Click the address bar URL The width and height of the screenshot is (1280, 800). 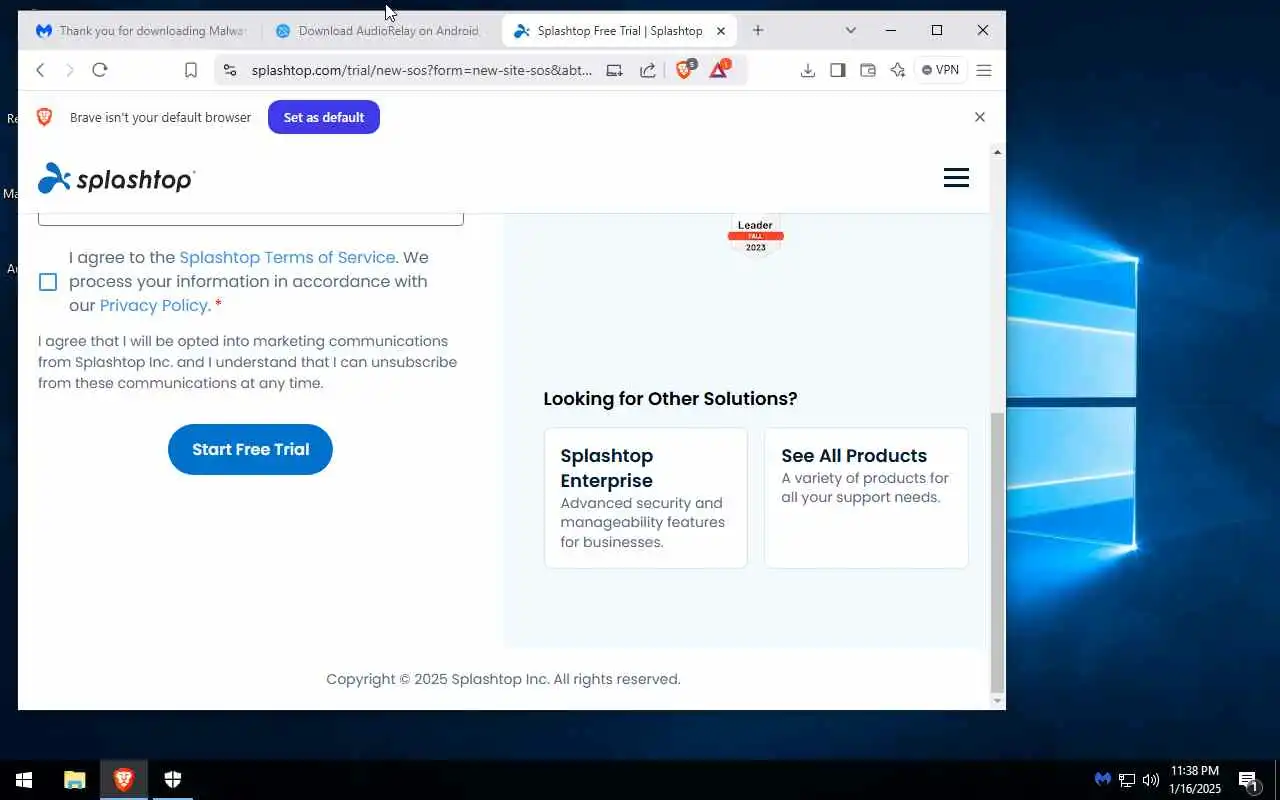[421, 70]
